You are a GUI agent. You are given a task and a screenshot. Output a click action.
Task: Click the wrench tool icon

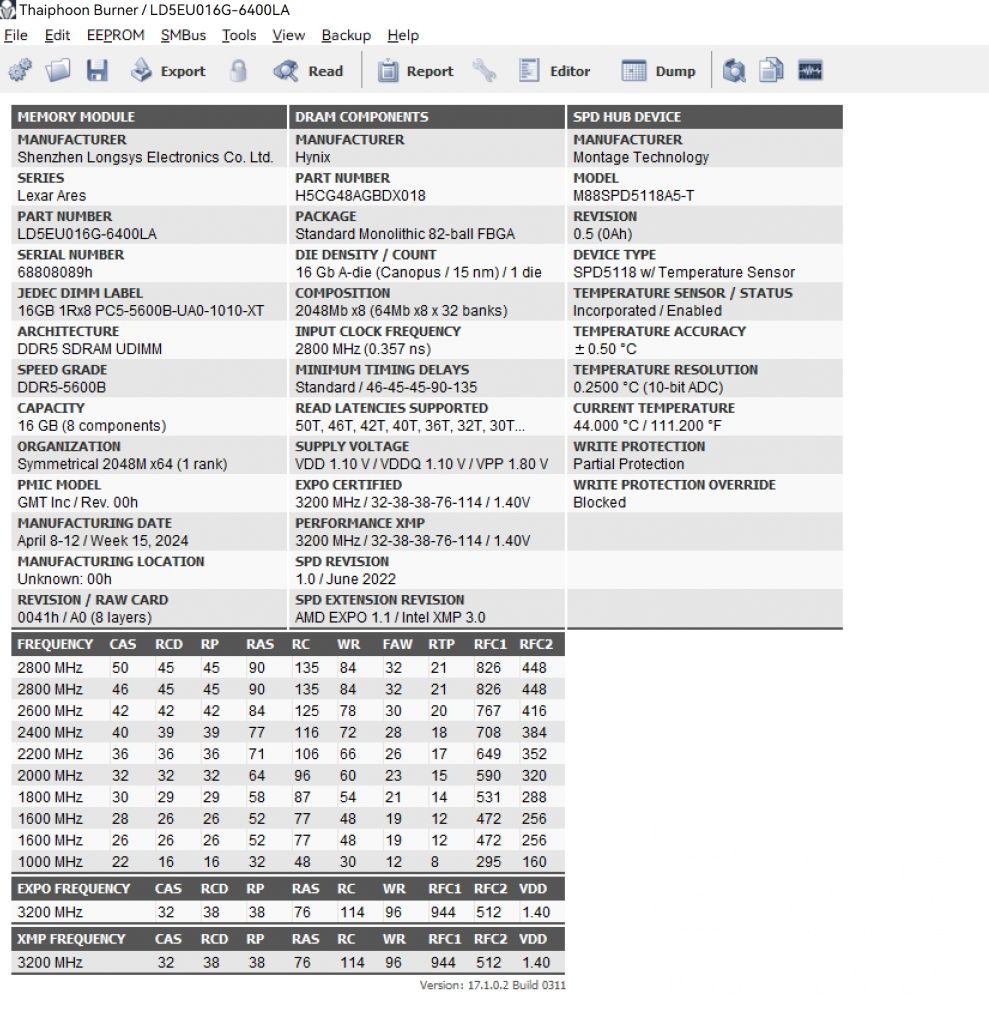[484, 71]
